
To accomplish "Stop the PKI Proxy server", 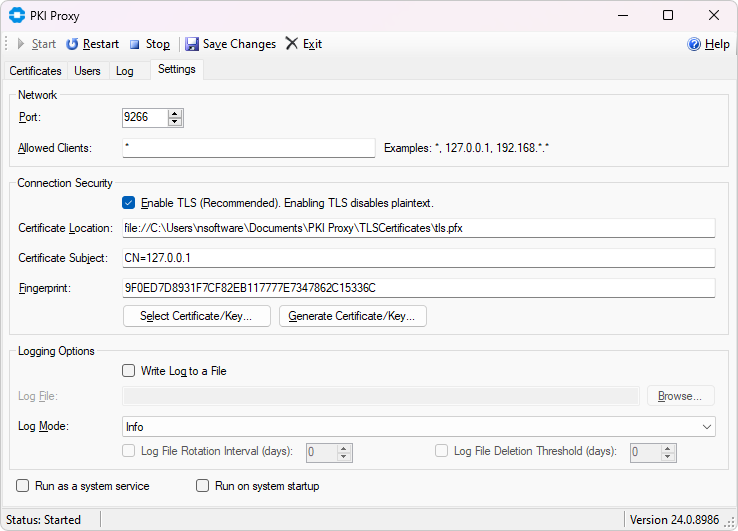I will click(150, 44).
